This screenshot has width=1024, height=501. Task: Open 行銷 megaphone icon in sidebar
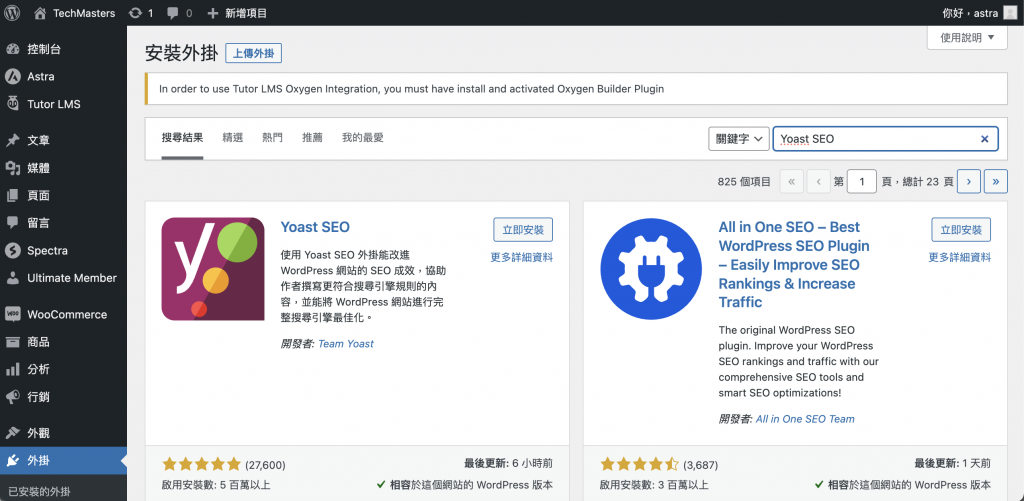tap(12, 396)
